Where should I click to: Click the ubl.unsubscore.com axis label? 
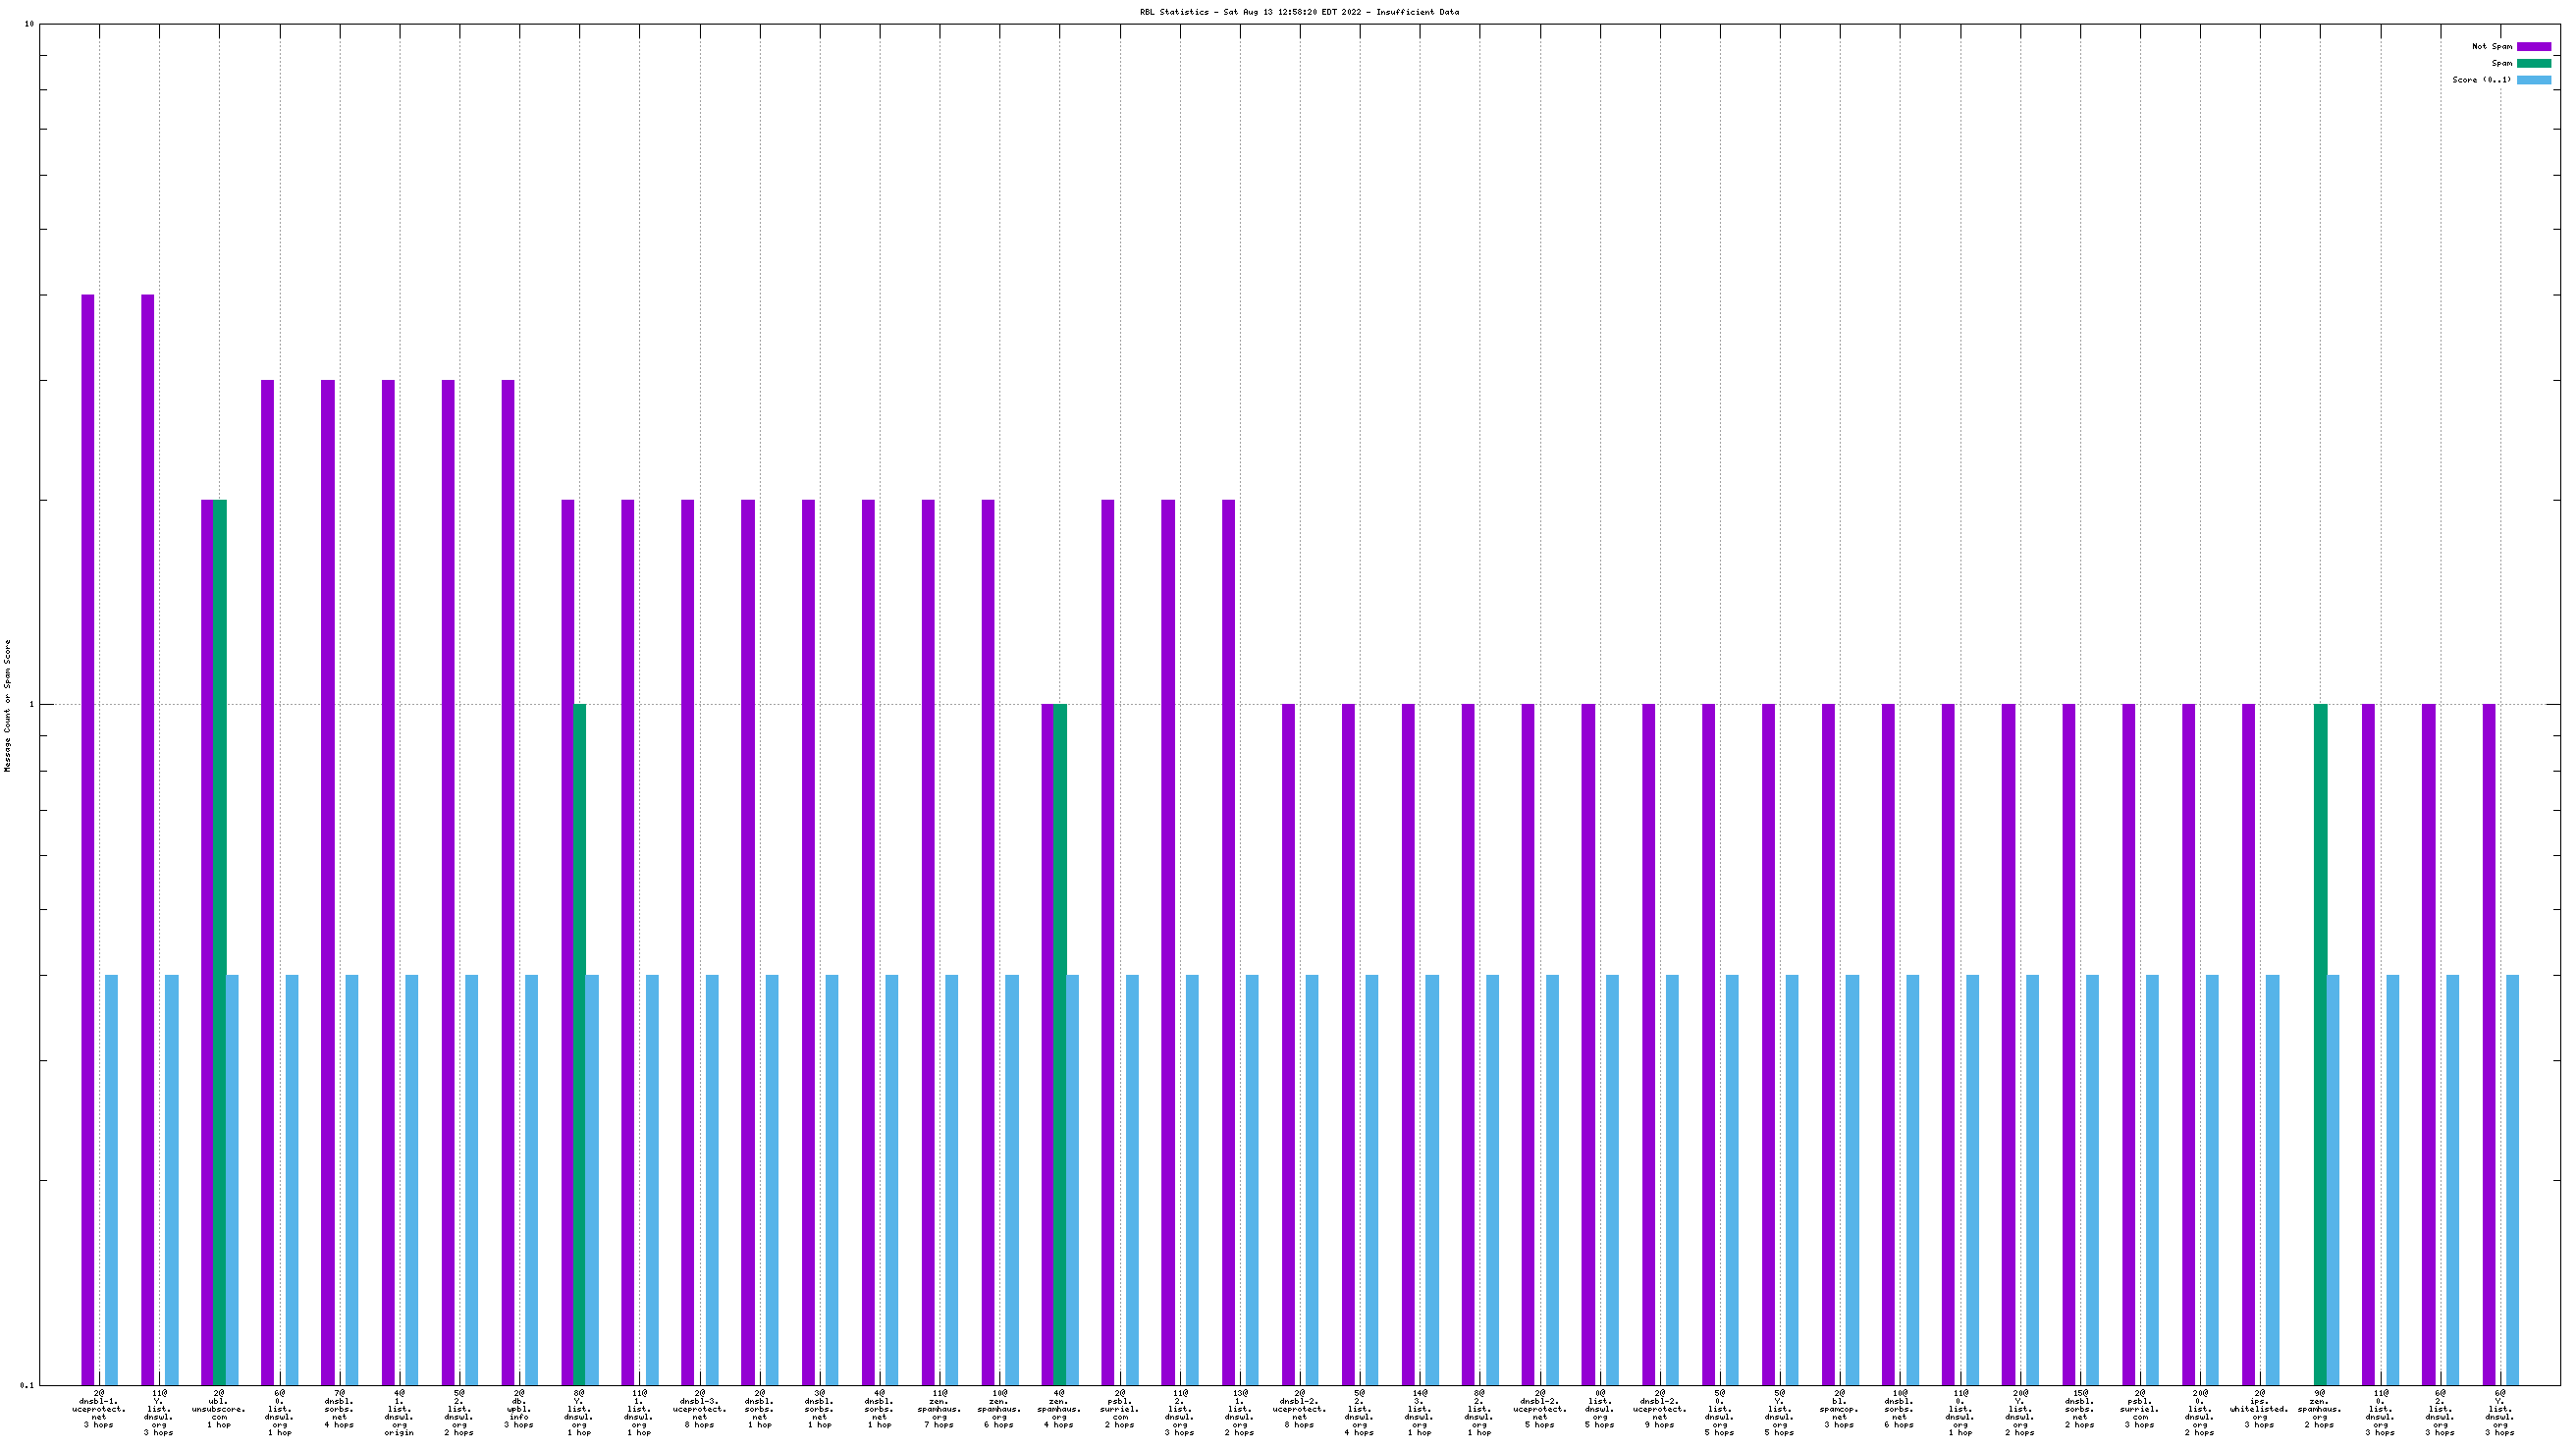[x=219, y=1408]
